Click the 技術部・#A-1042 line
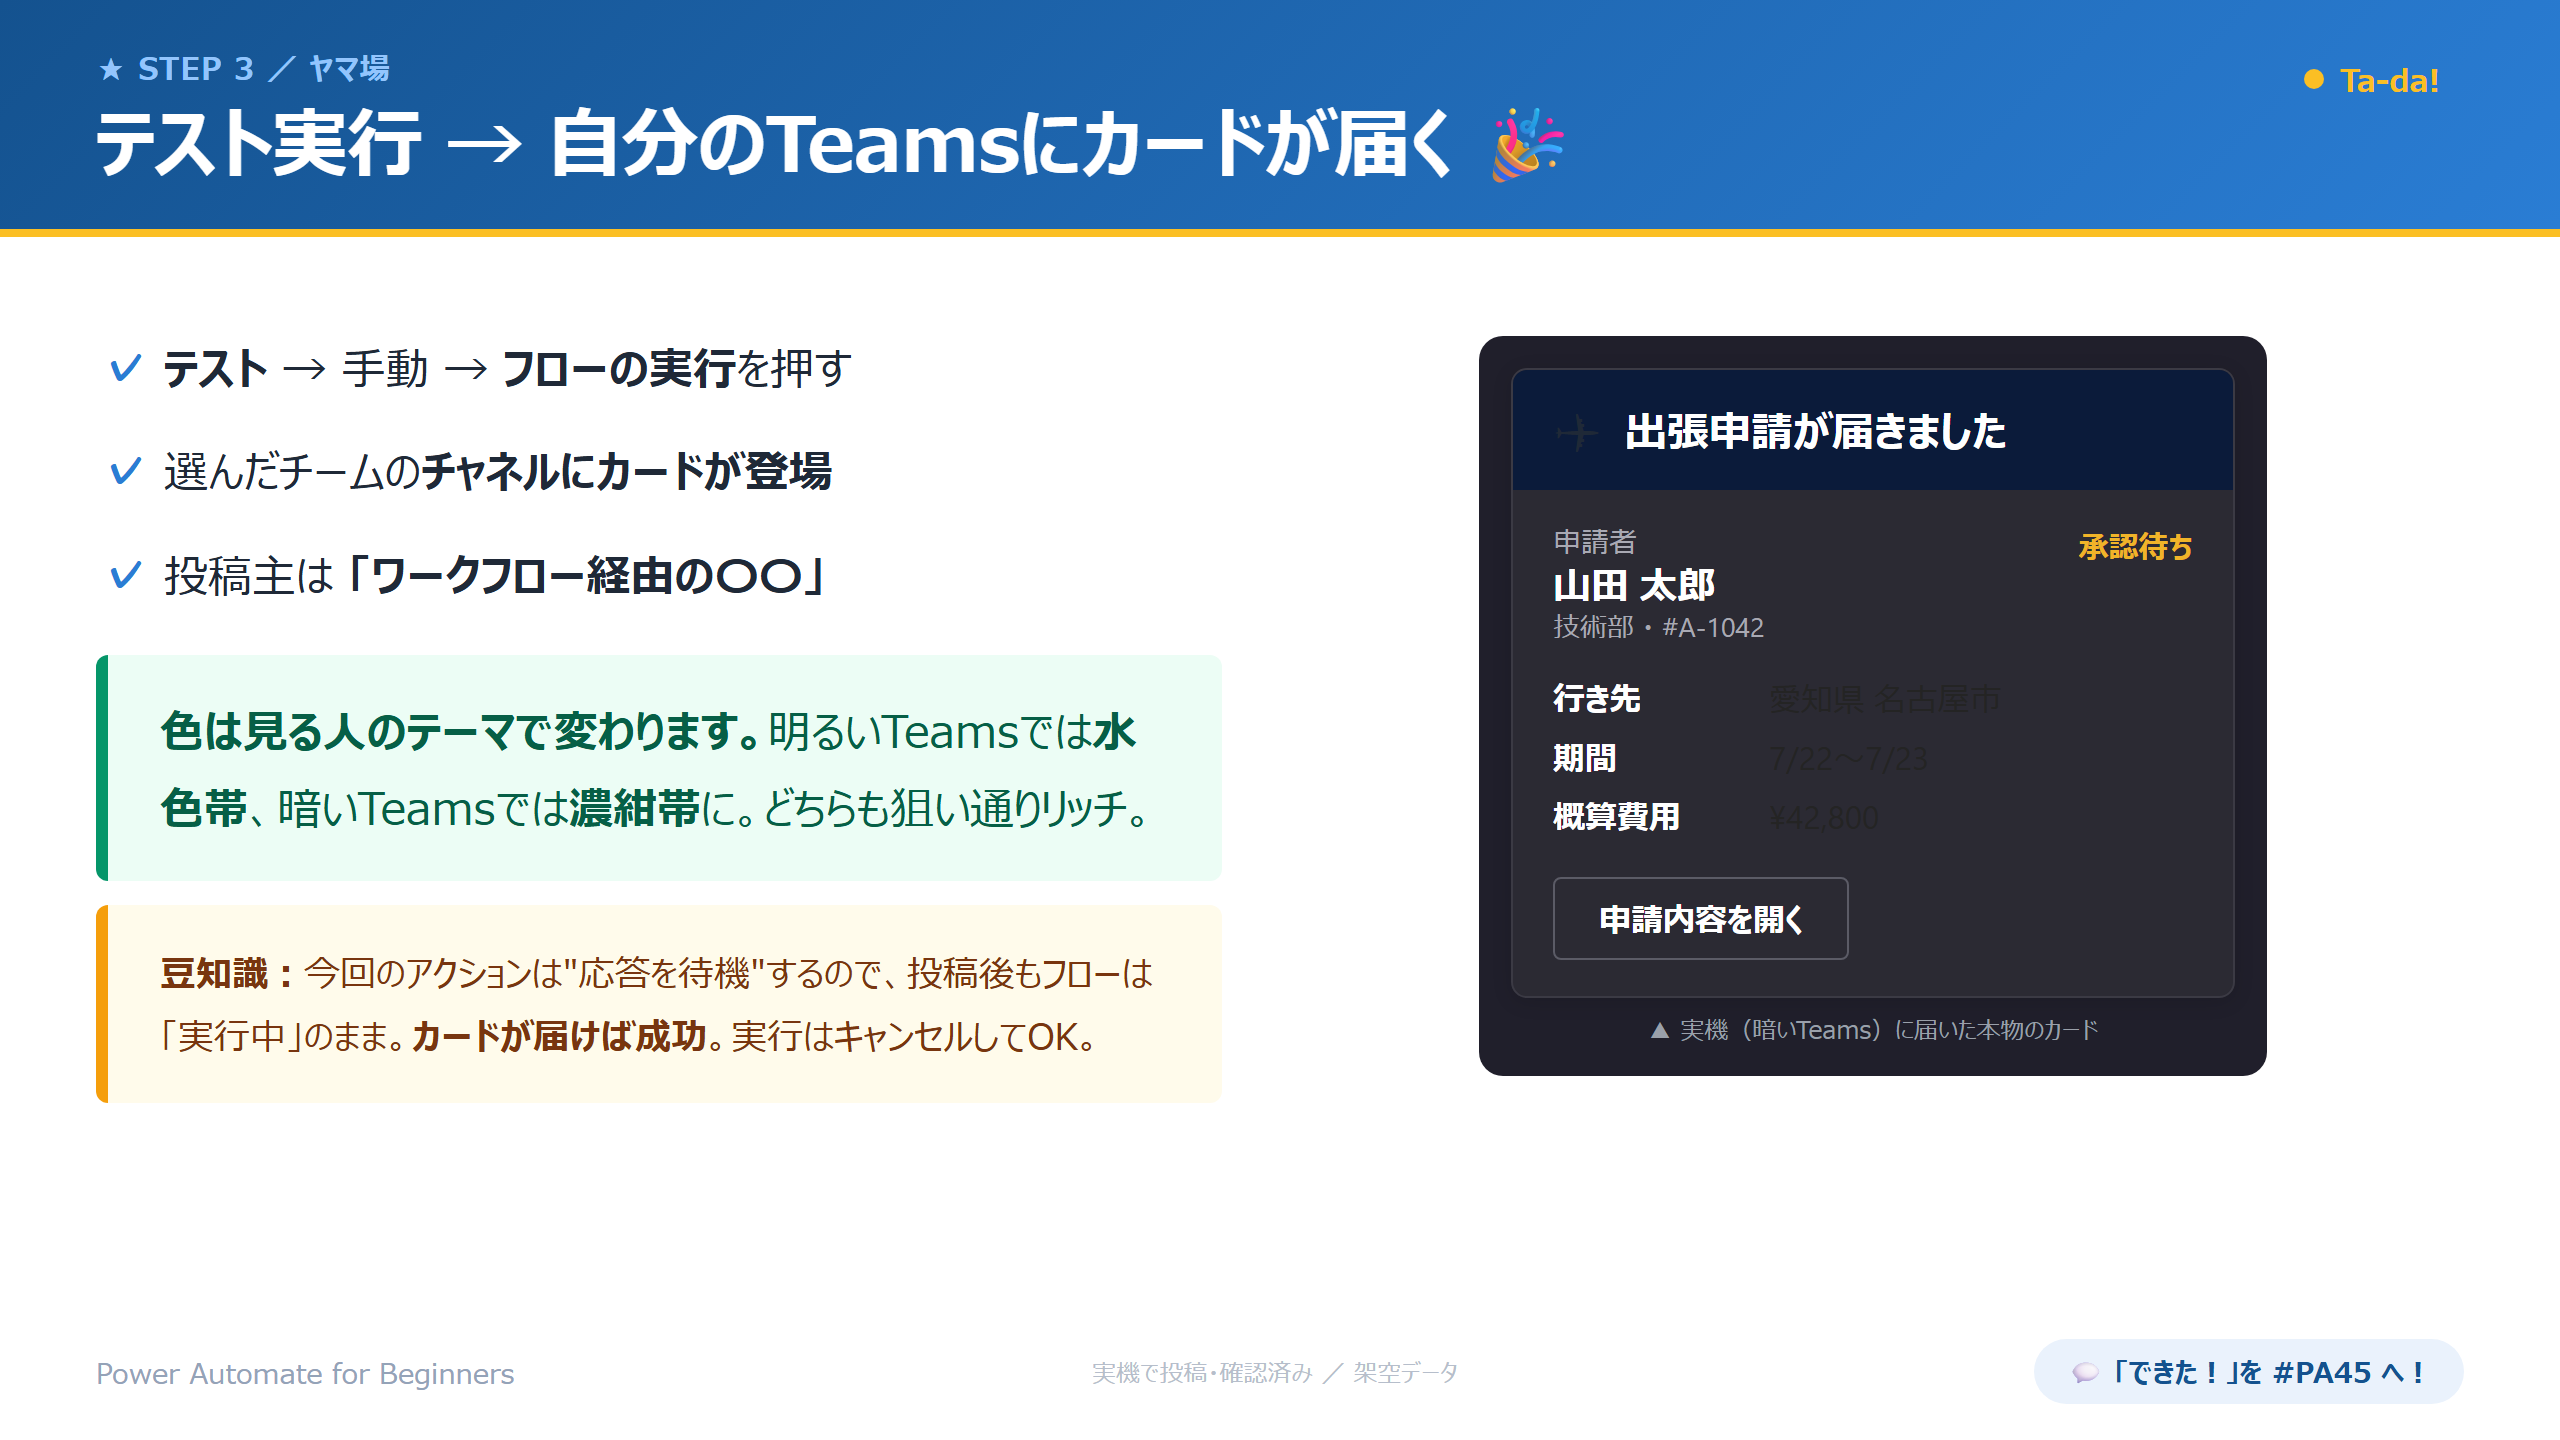Screen dimensions: 2560x1440 (1658, 627)
